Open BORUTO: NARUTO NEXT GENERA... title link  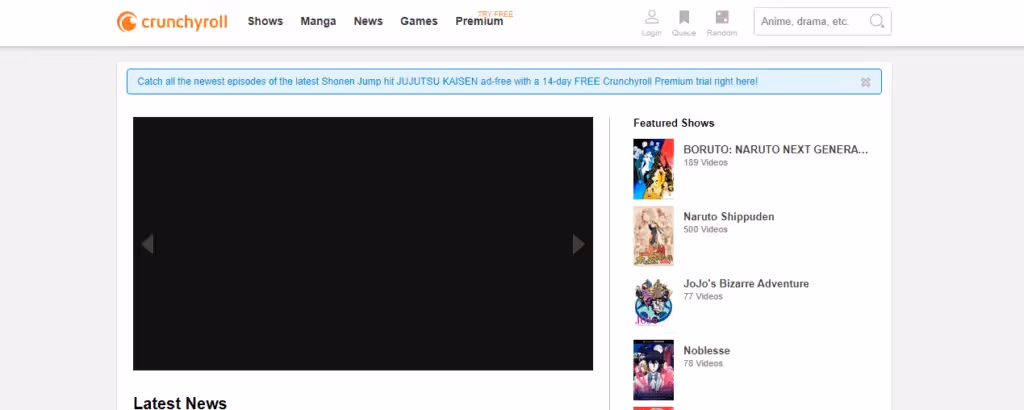pyautogui.click(x=776, y=150)
